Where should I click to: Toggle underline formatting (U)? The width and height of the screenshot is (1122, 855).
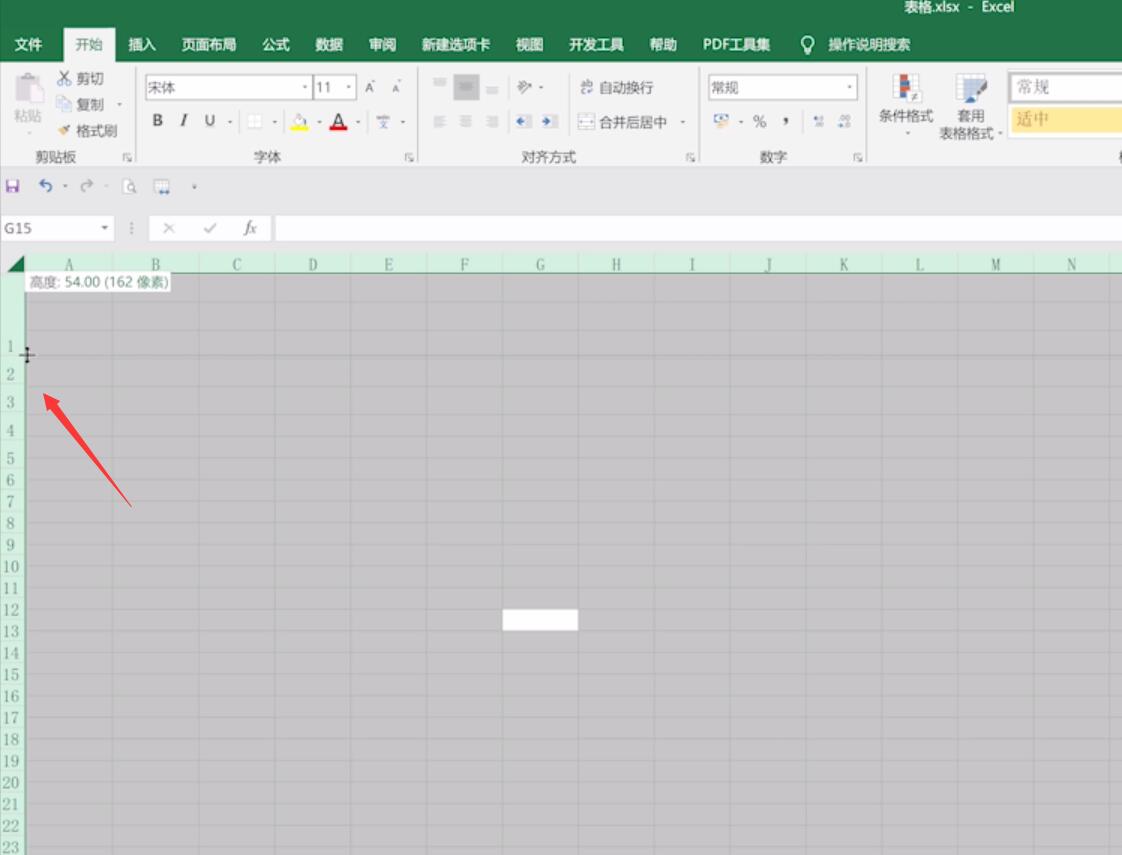point(210,121)
